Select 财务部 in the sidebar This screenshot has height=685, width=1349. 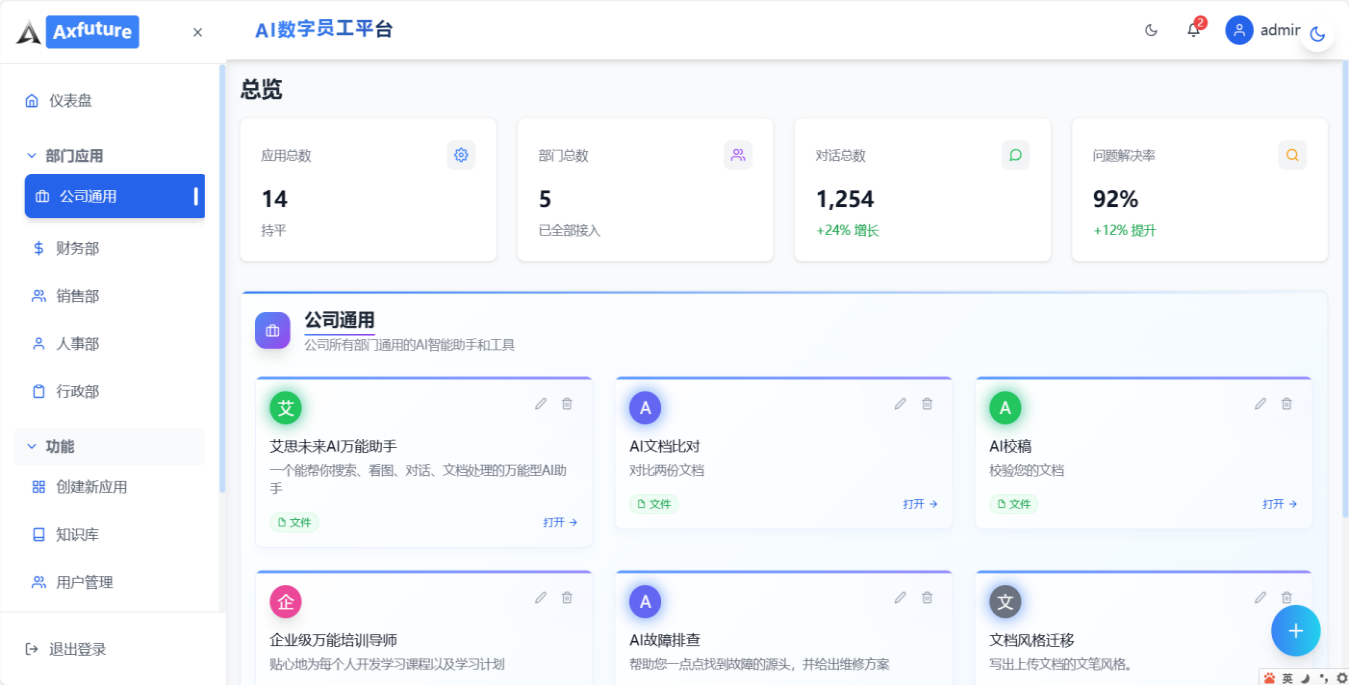click(77, 248)
